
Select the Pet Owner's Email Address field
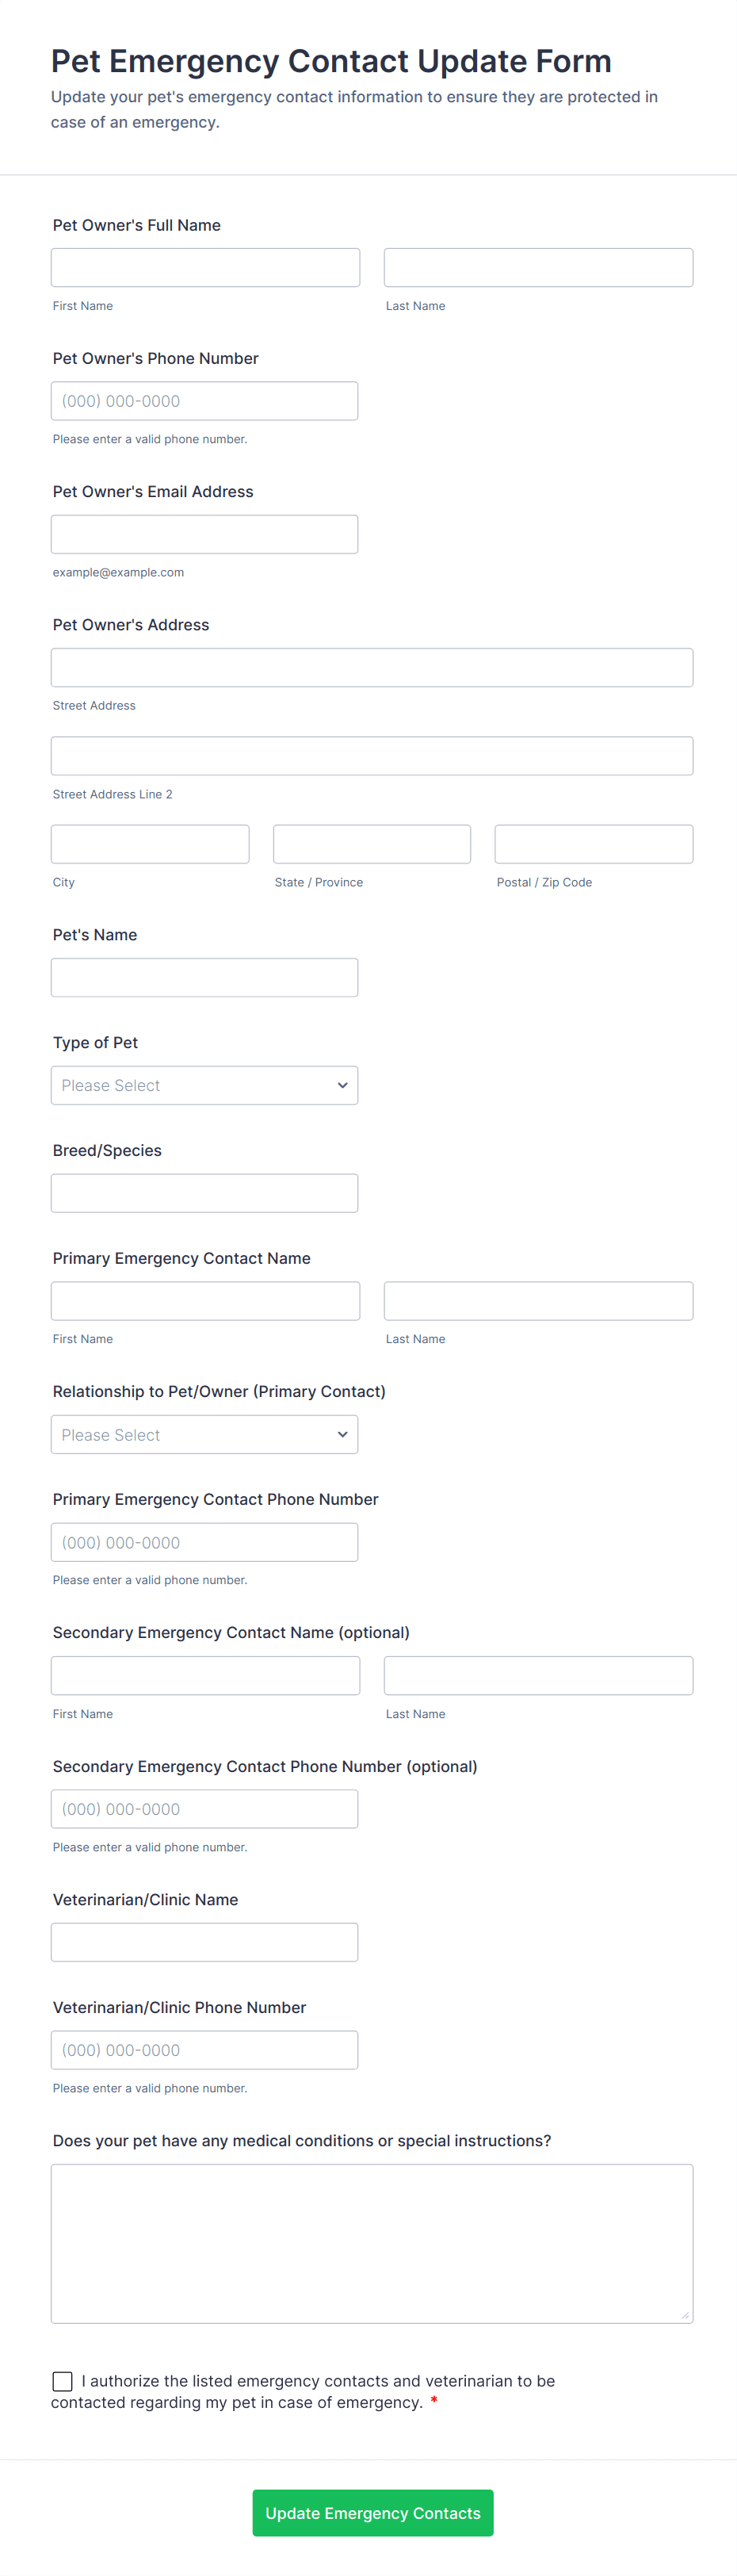[204, 534]
